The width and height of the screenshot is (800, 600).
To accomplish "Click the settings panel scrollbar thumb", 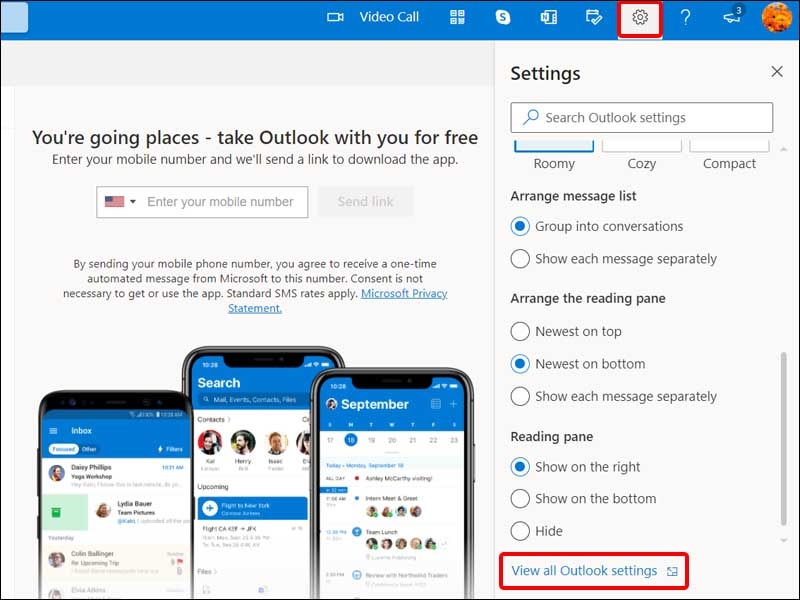I will 783,439.
